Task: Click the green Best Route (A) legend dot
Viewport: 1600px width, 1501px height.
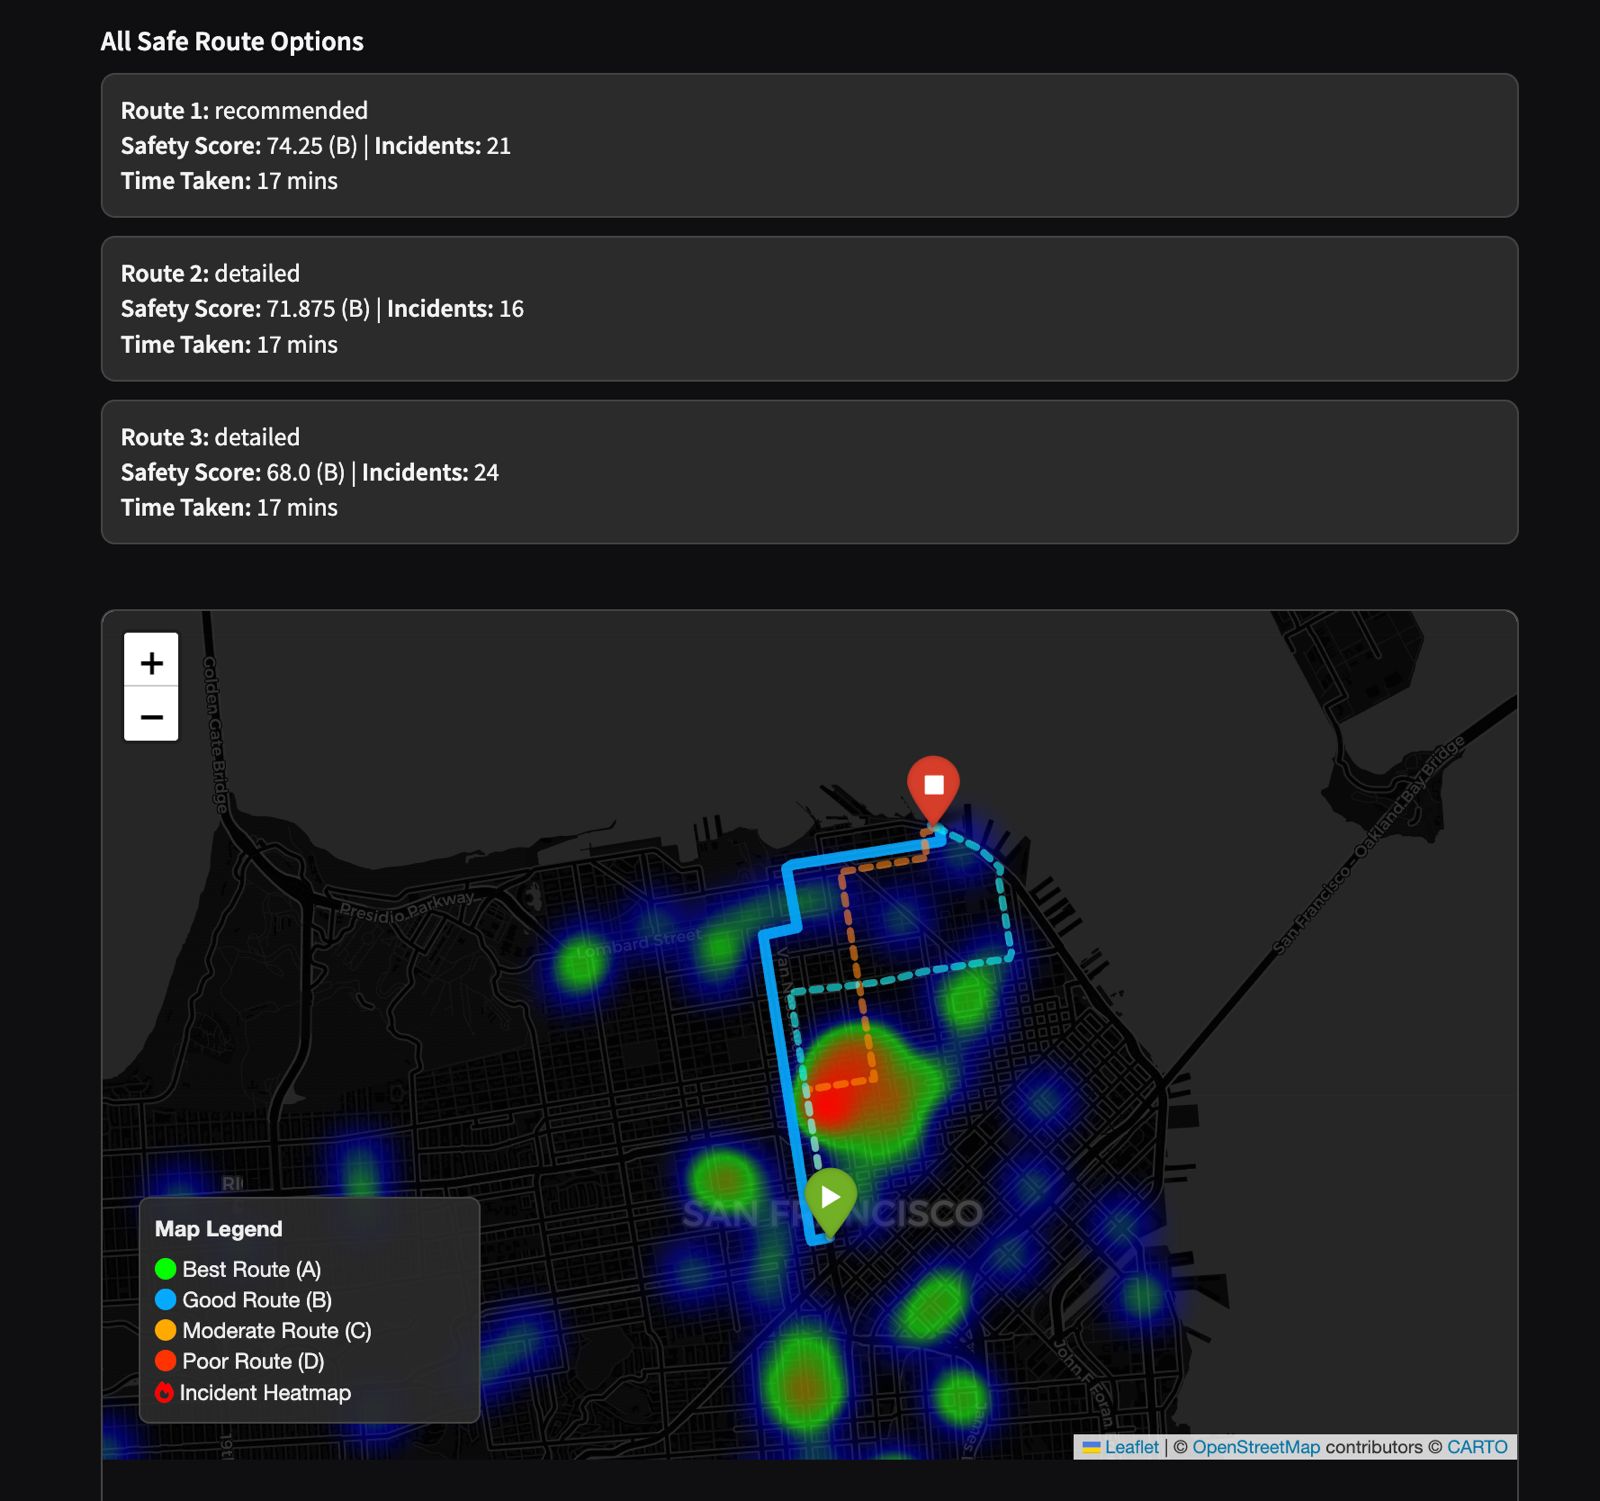Action: point(166,1269)
